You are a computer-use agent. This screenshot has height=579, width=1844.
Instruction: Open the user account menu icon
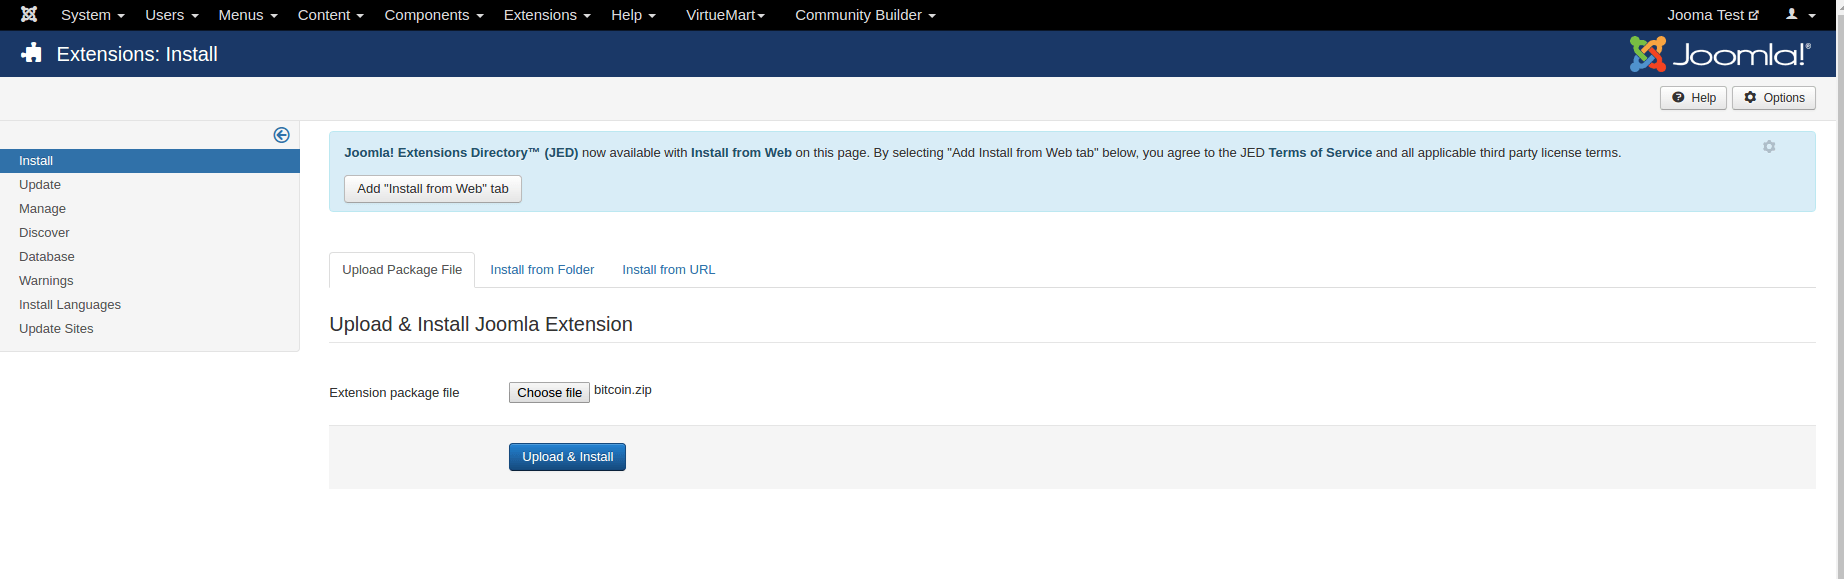tap(1800, 15)
